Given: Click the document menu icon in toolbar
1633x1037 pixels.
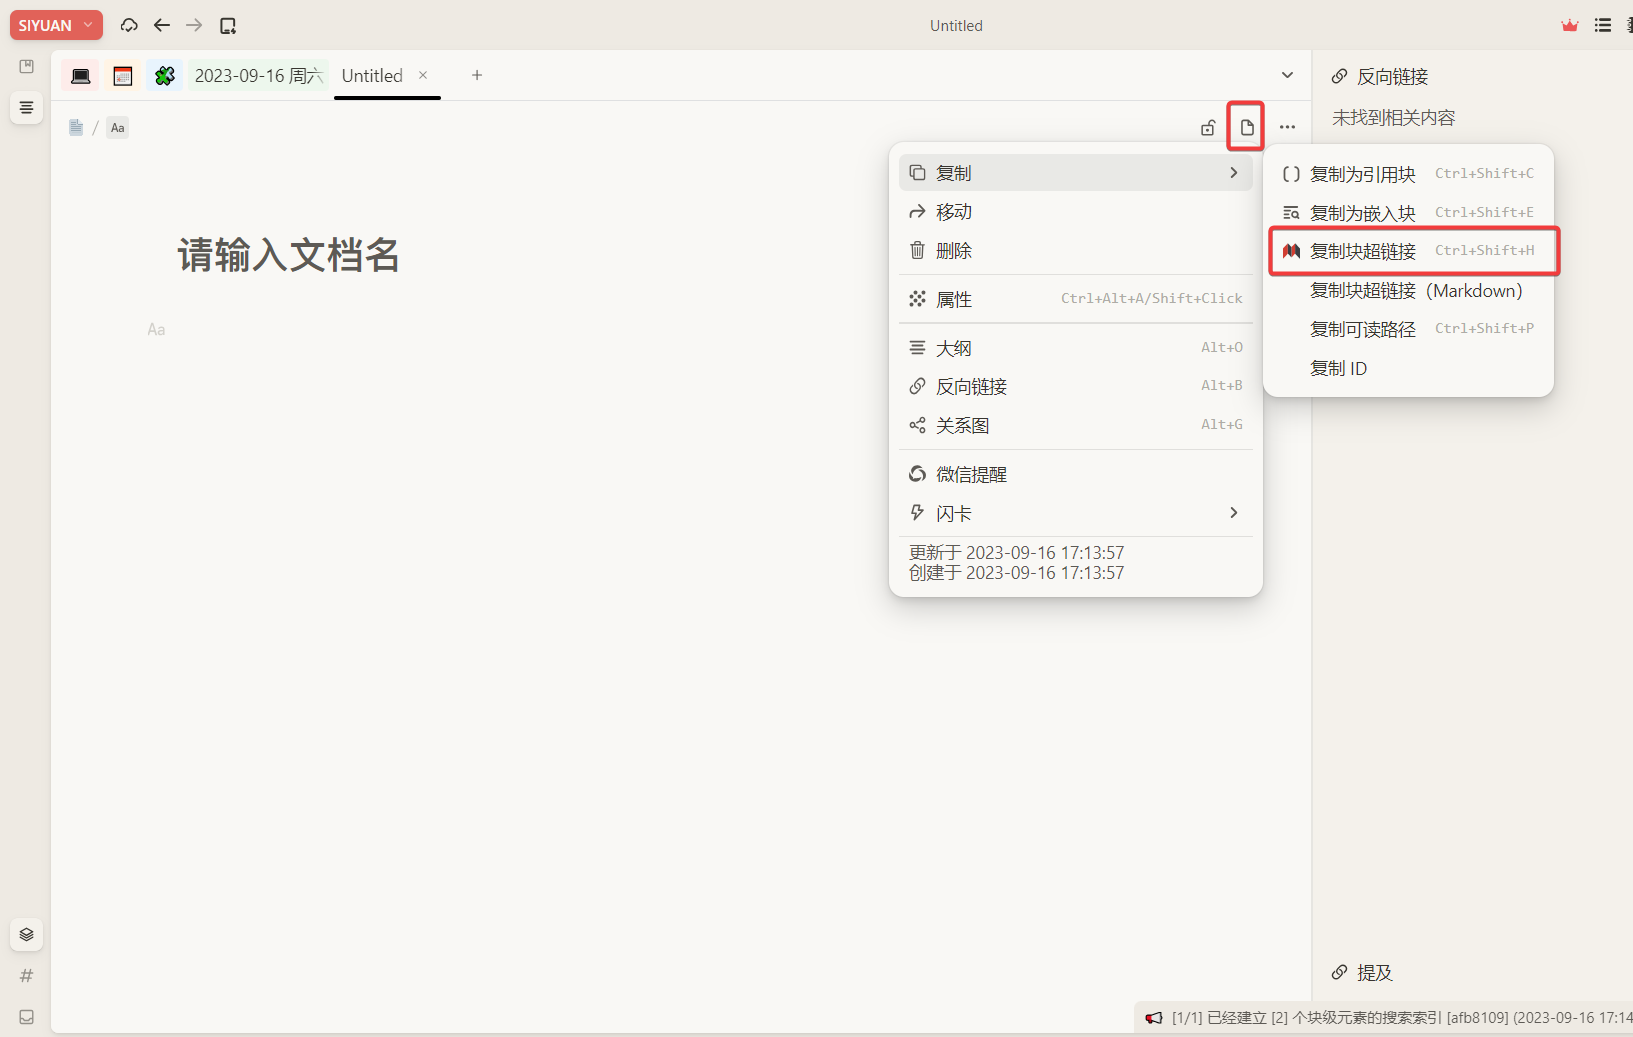Looking at the screenshot, I should (1246, 127).
